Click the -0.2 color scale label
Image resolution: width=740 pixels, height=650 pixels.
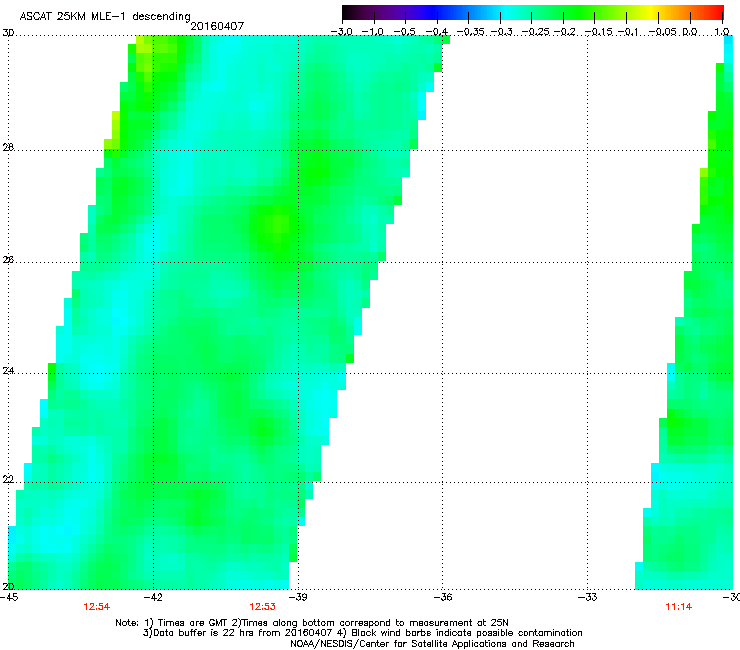pyautogui.click(x=564, y=32)
